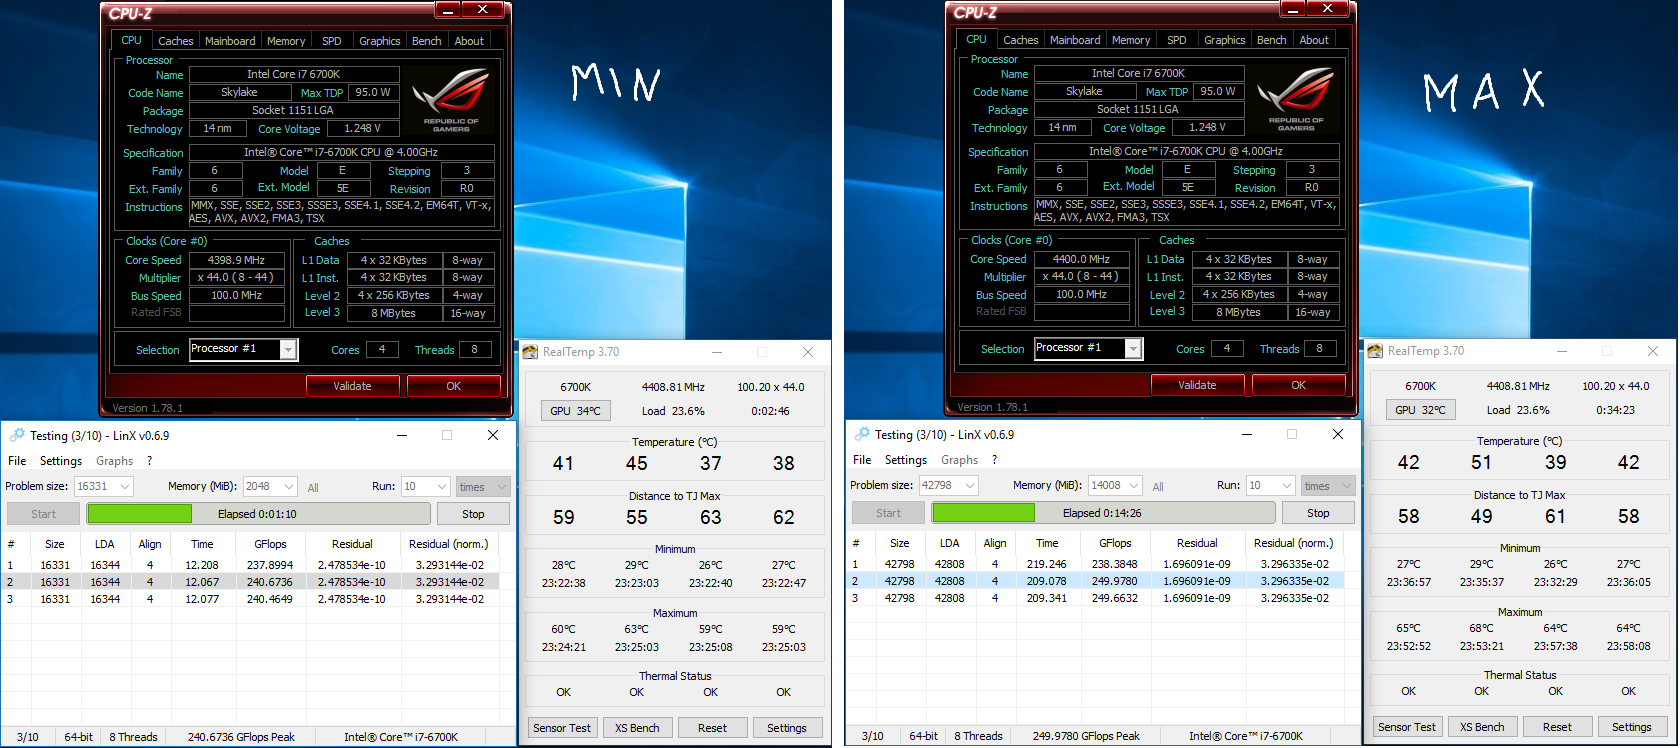Stop the LinX test with elapsed 0:14:26
The image size is (1680, 748).
point(1318,513)
